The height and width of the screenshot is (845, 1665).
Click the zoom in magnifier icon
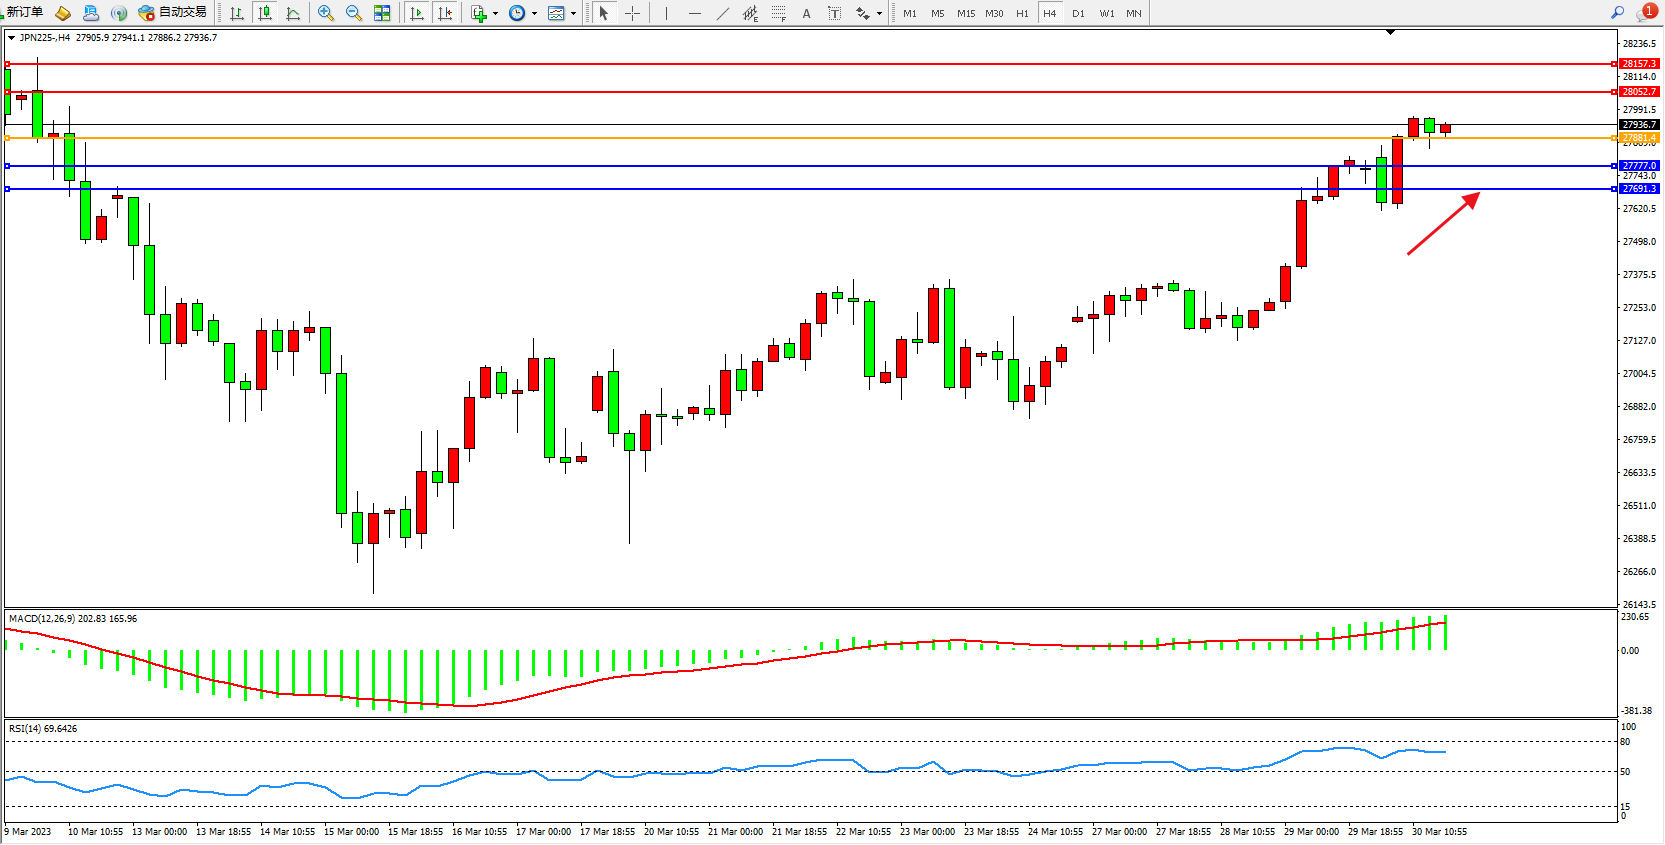click(326, 13)
